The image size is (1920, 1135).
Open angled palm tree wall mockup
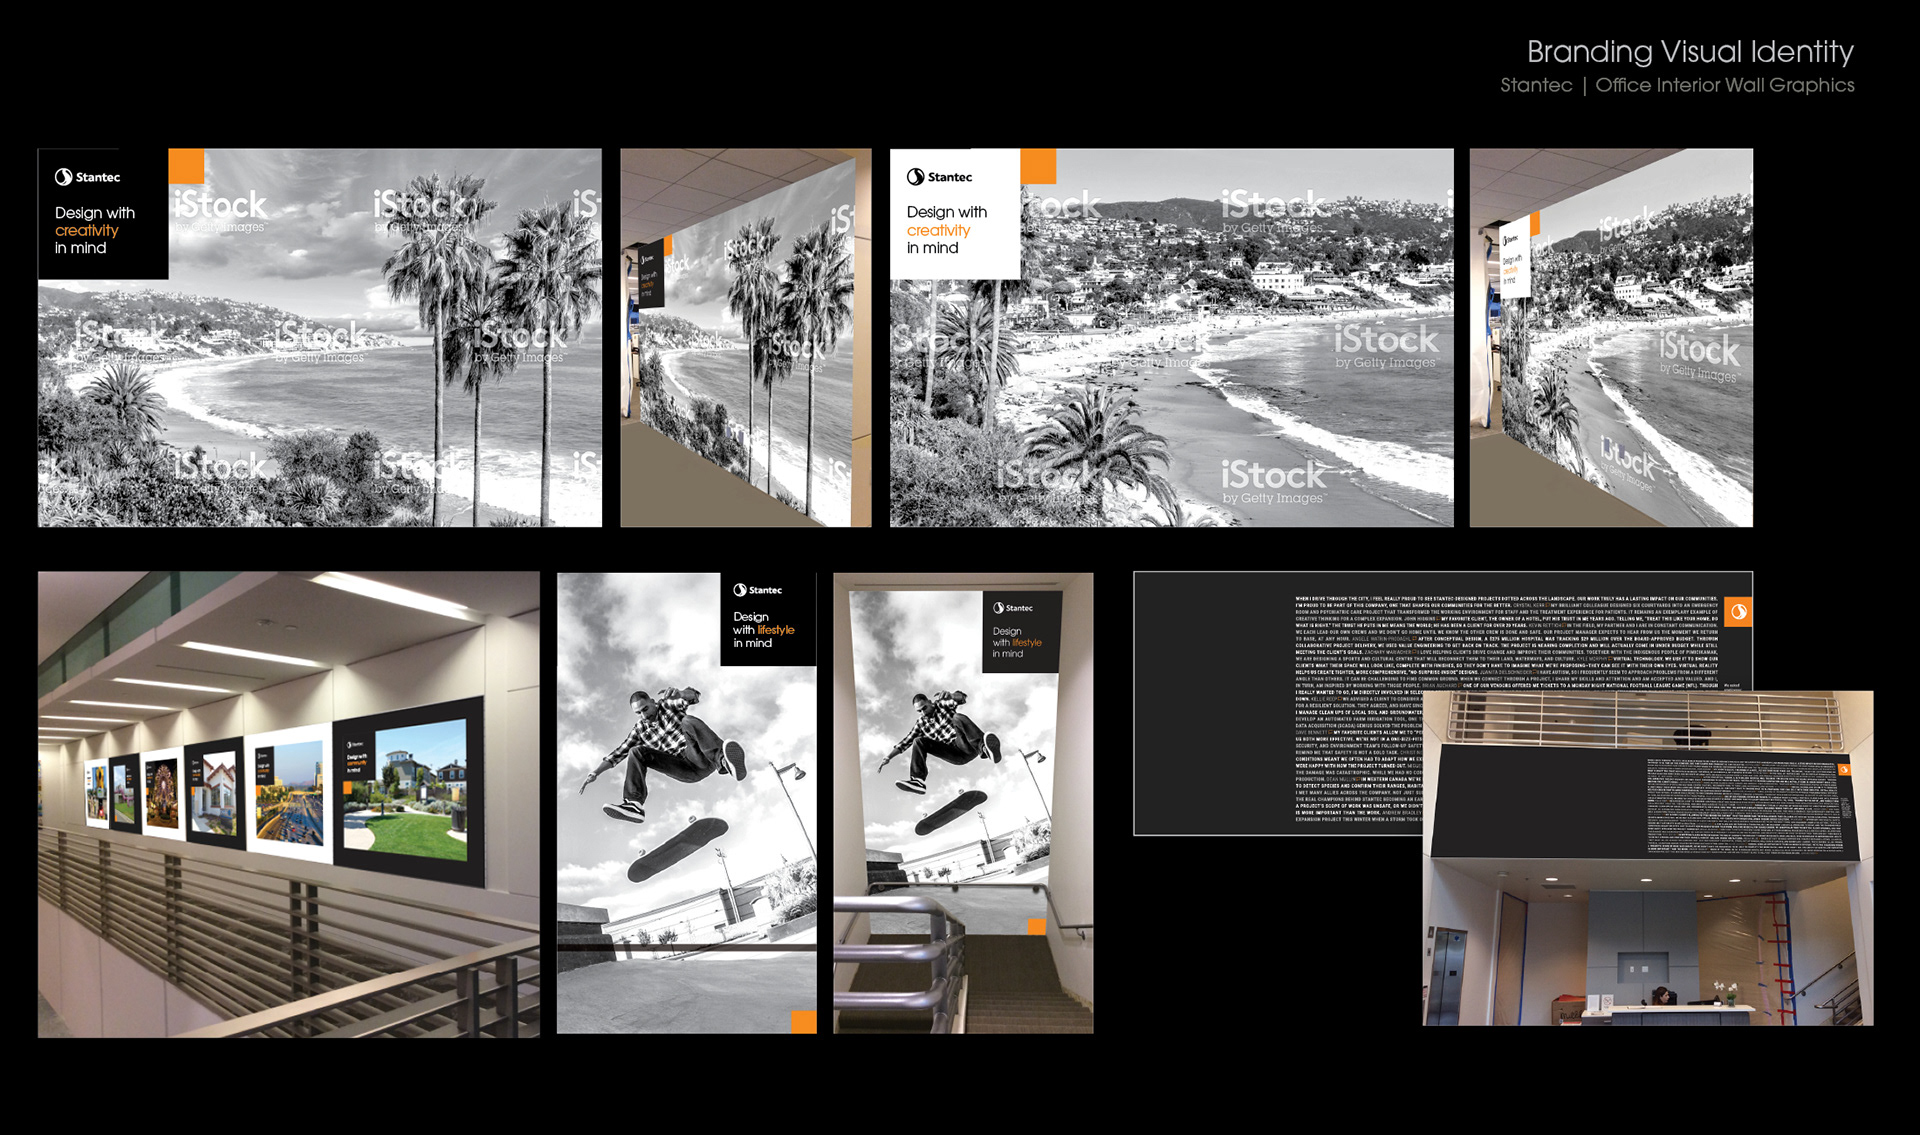tap(746, 338)
